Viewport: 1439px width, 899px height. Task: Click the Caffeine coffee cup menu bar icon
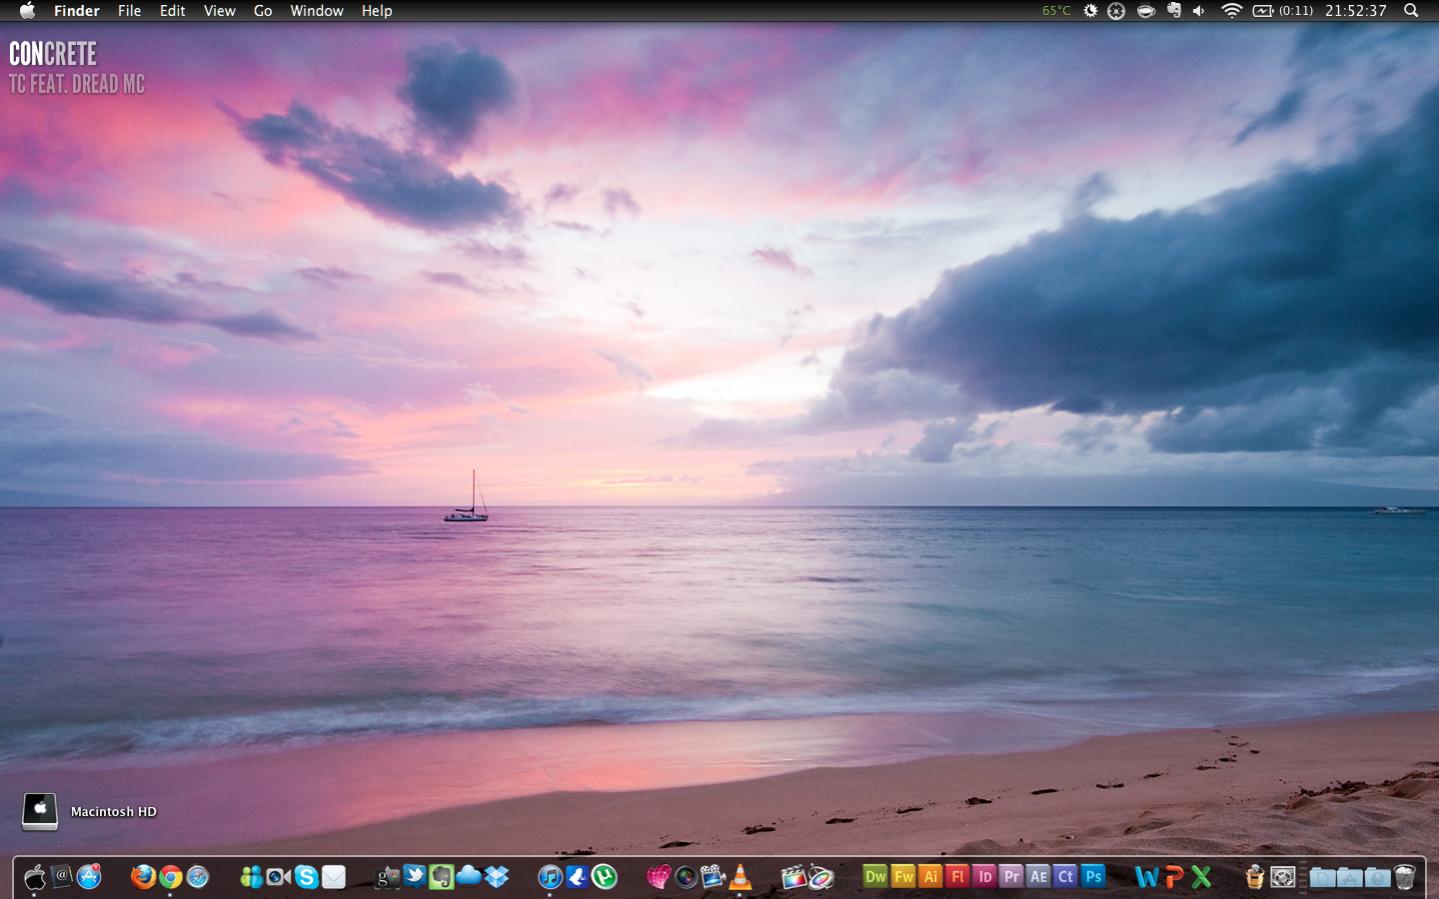click(1146, 10)
